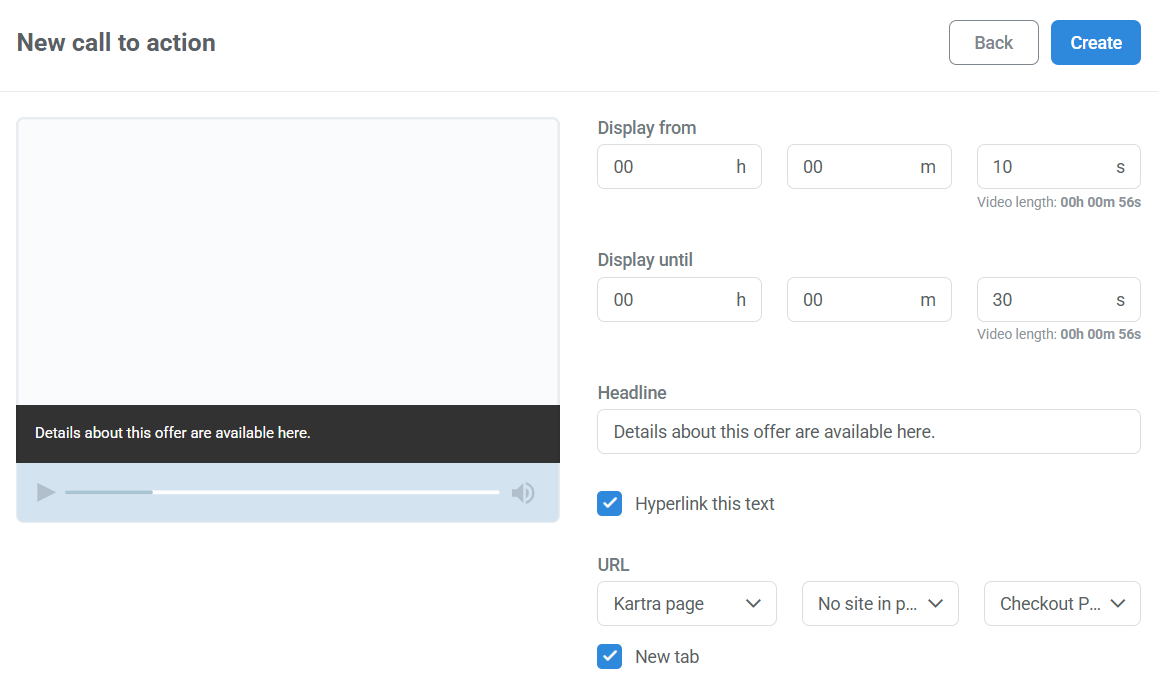This screenshot has width=1158, height=685.
Task: Select the minutes field under Display until
Action: tap(869, 299)
